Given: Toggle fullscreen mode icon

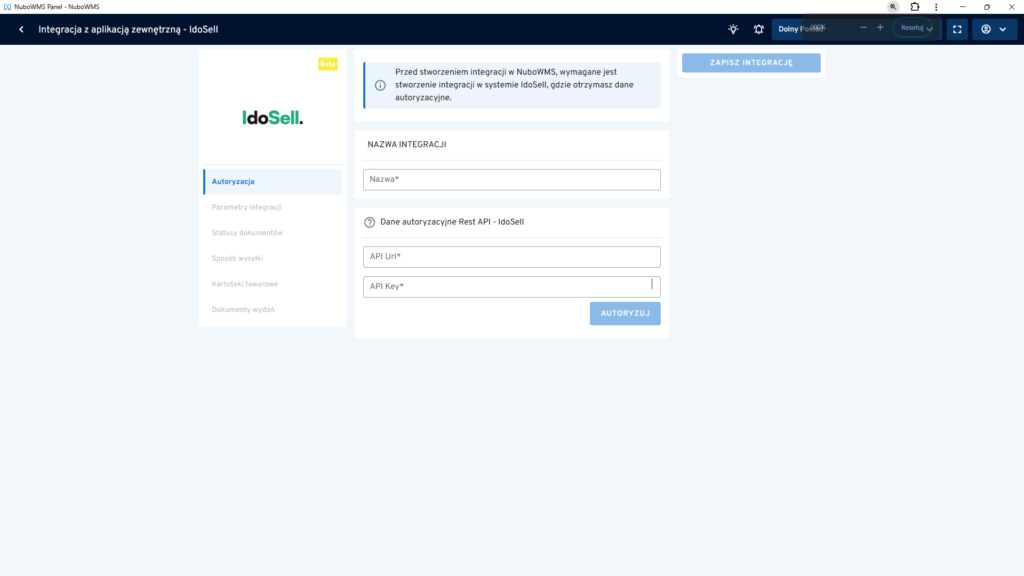Looking at the screenshot, I should click(957, 29).
